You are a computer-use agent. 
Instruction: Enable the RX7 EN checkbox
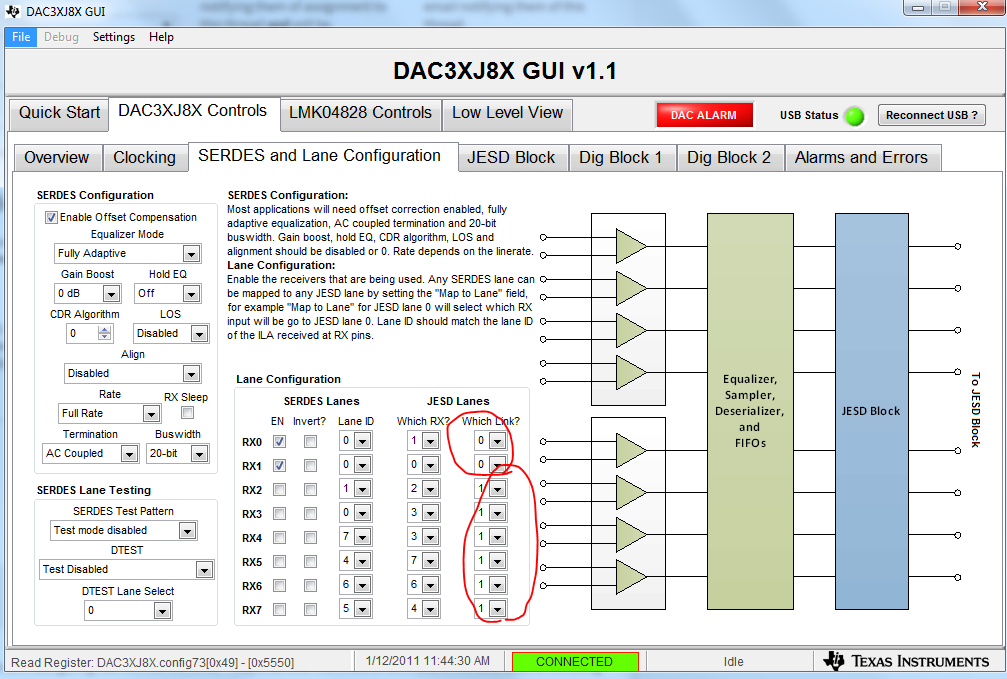pyautogui.click(x=279, y=610)
